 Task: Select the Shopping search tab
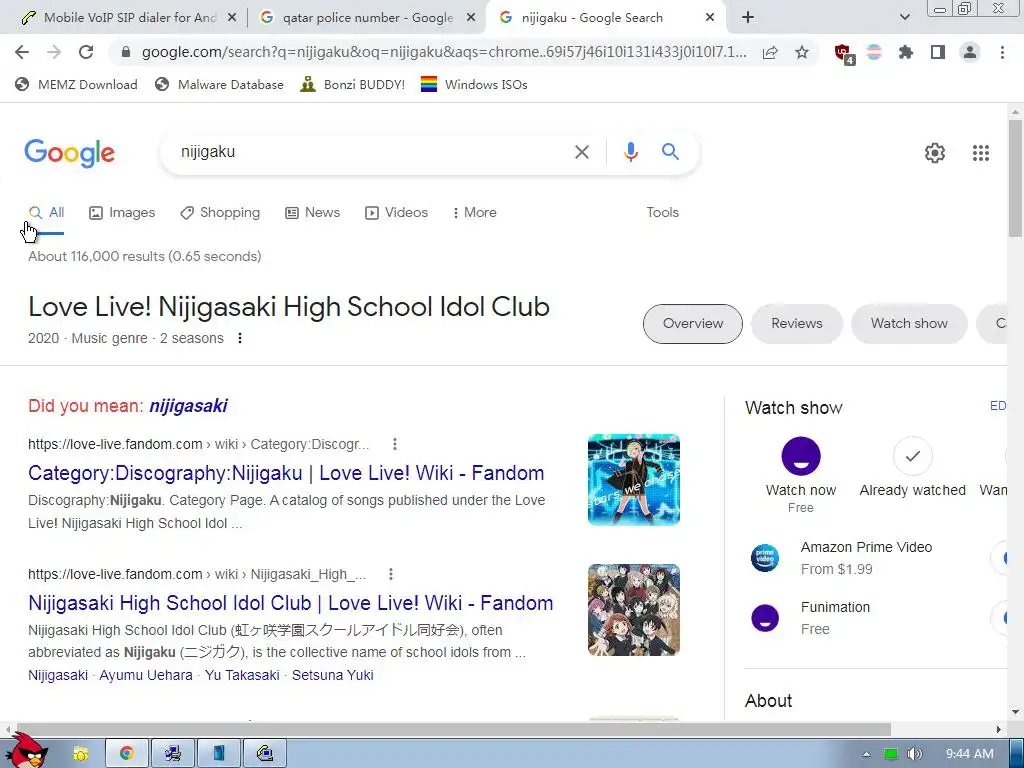pos(220,213)
